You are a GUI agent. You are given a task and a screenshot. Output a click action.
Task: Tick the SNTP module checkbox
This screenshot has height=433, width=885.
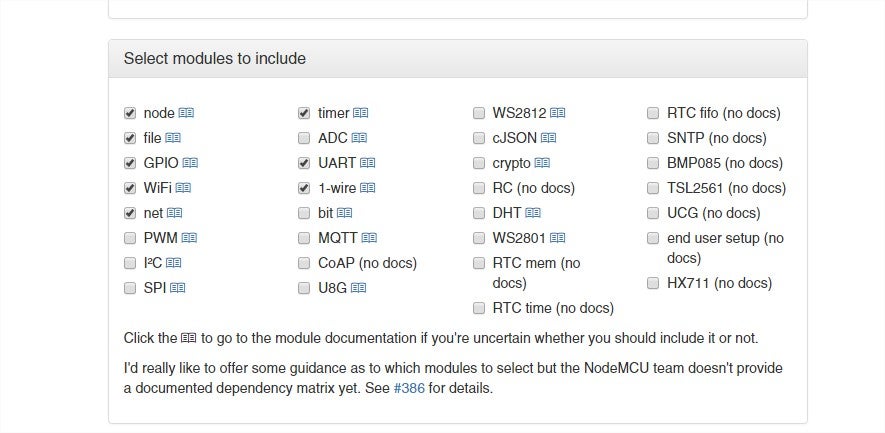pos(653,138)
